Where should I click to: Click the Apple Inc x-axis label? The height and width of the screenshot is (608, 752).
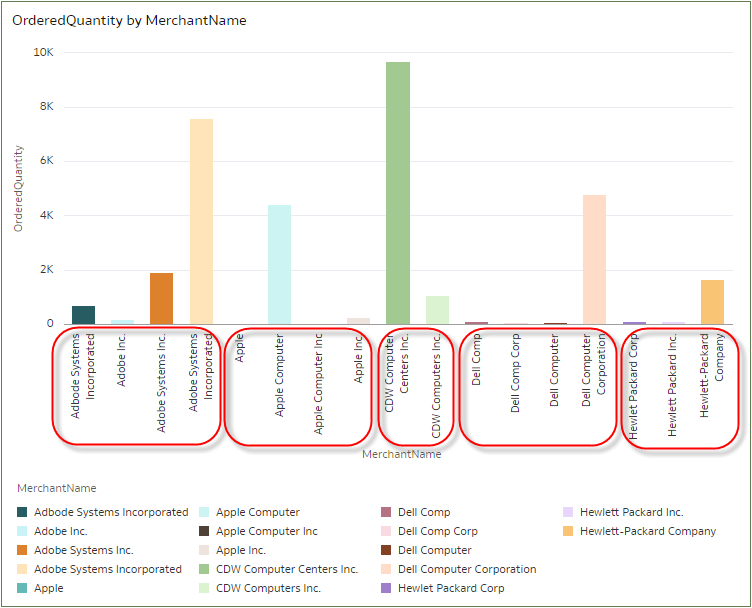pos(358,359)
